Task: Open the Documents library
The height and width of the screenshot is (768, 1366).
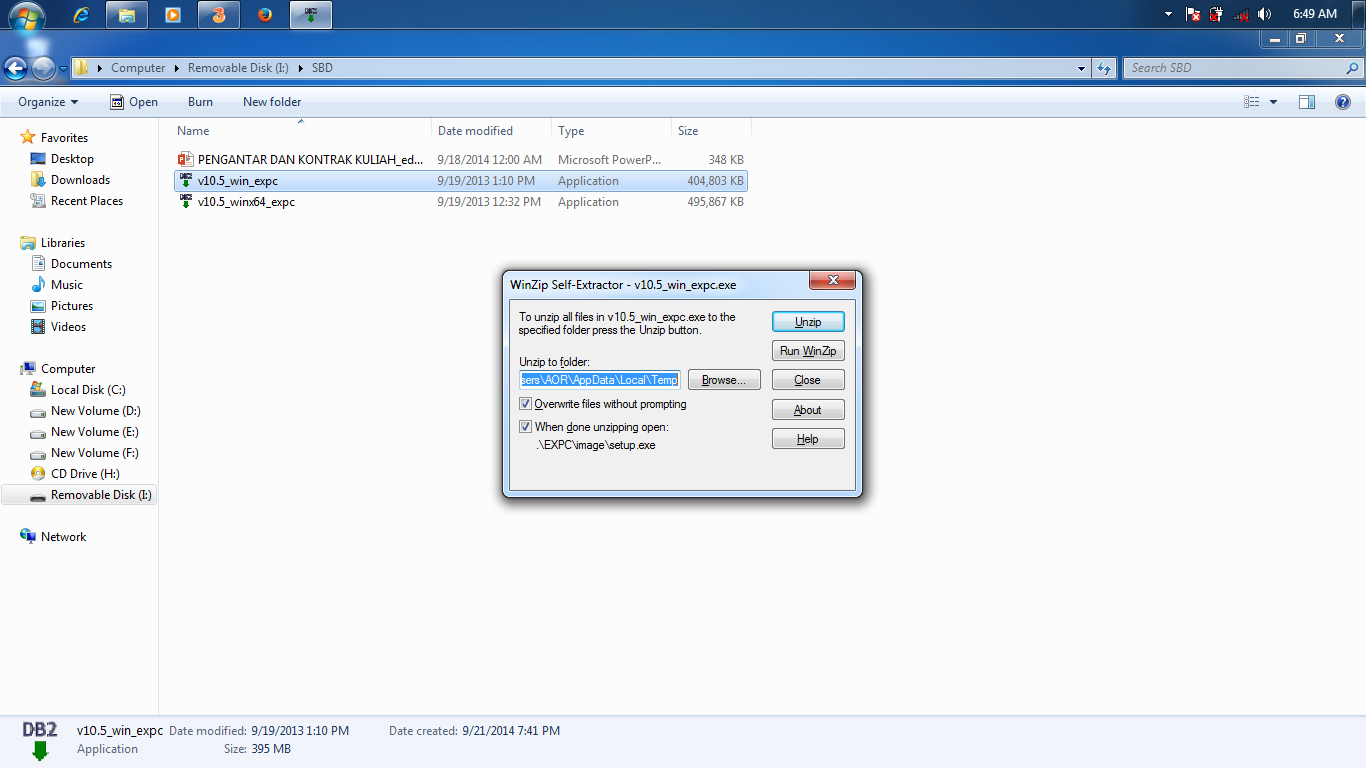Action: [x=81, y=264]
